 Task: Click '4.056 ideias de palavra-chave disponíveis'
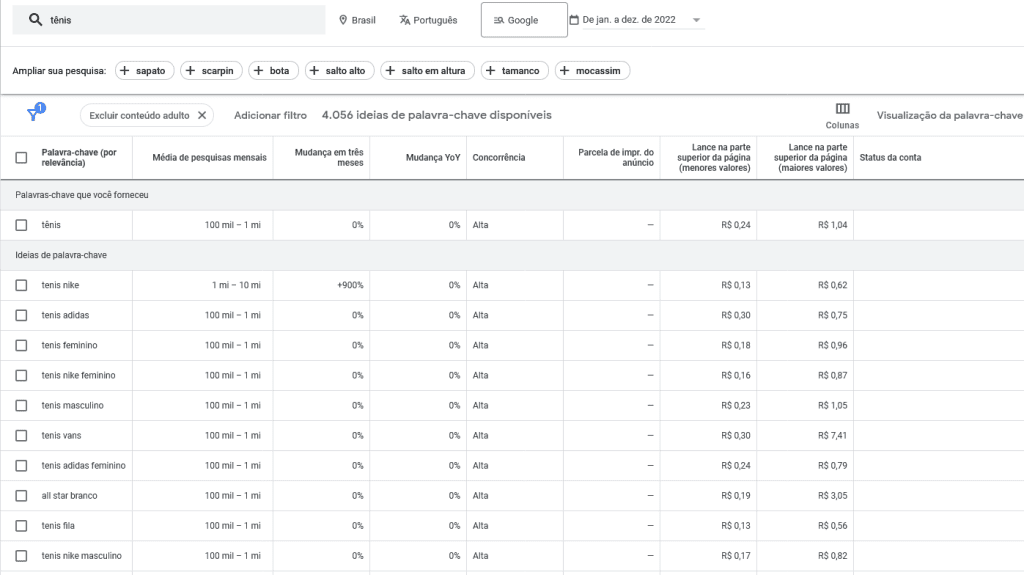436,115
